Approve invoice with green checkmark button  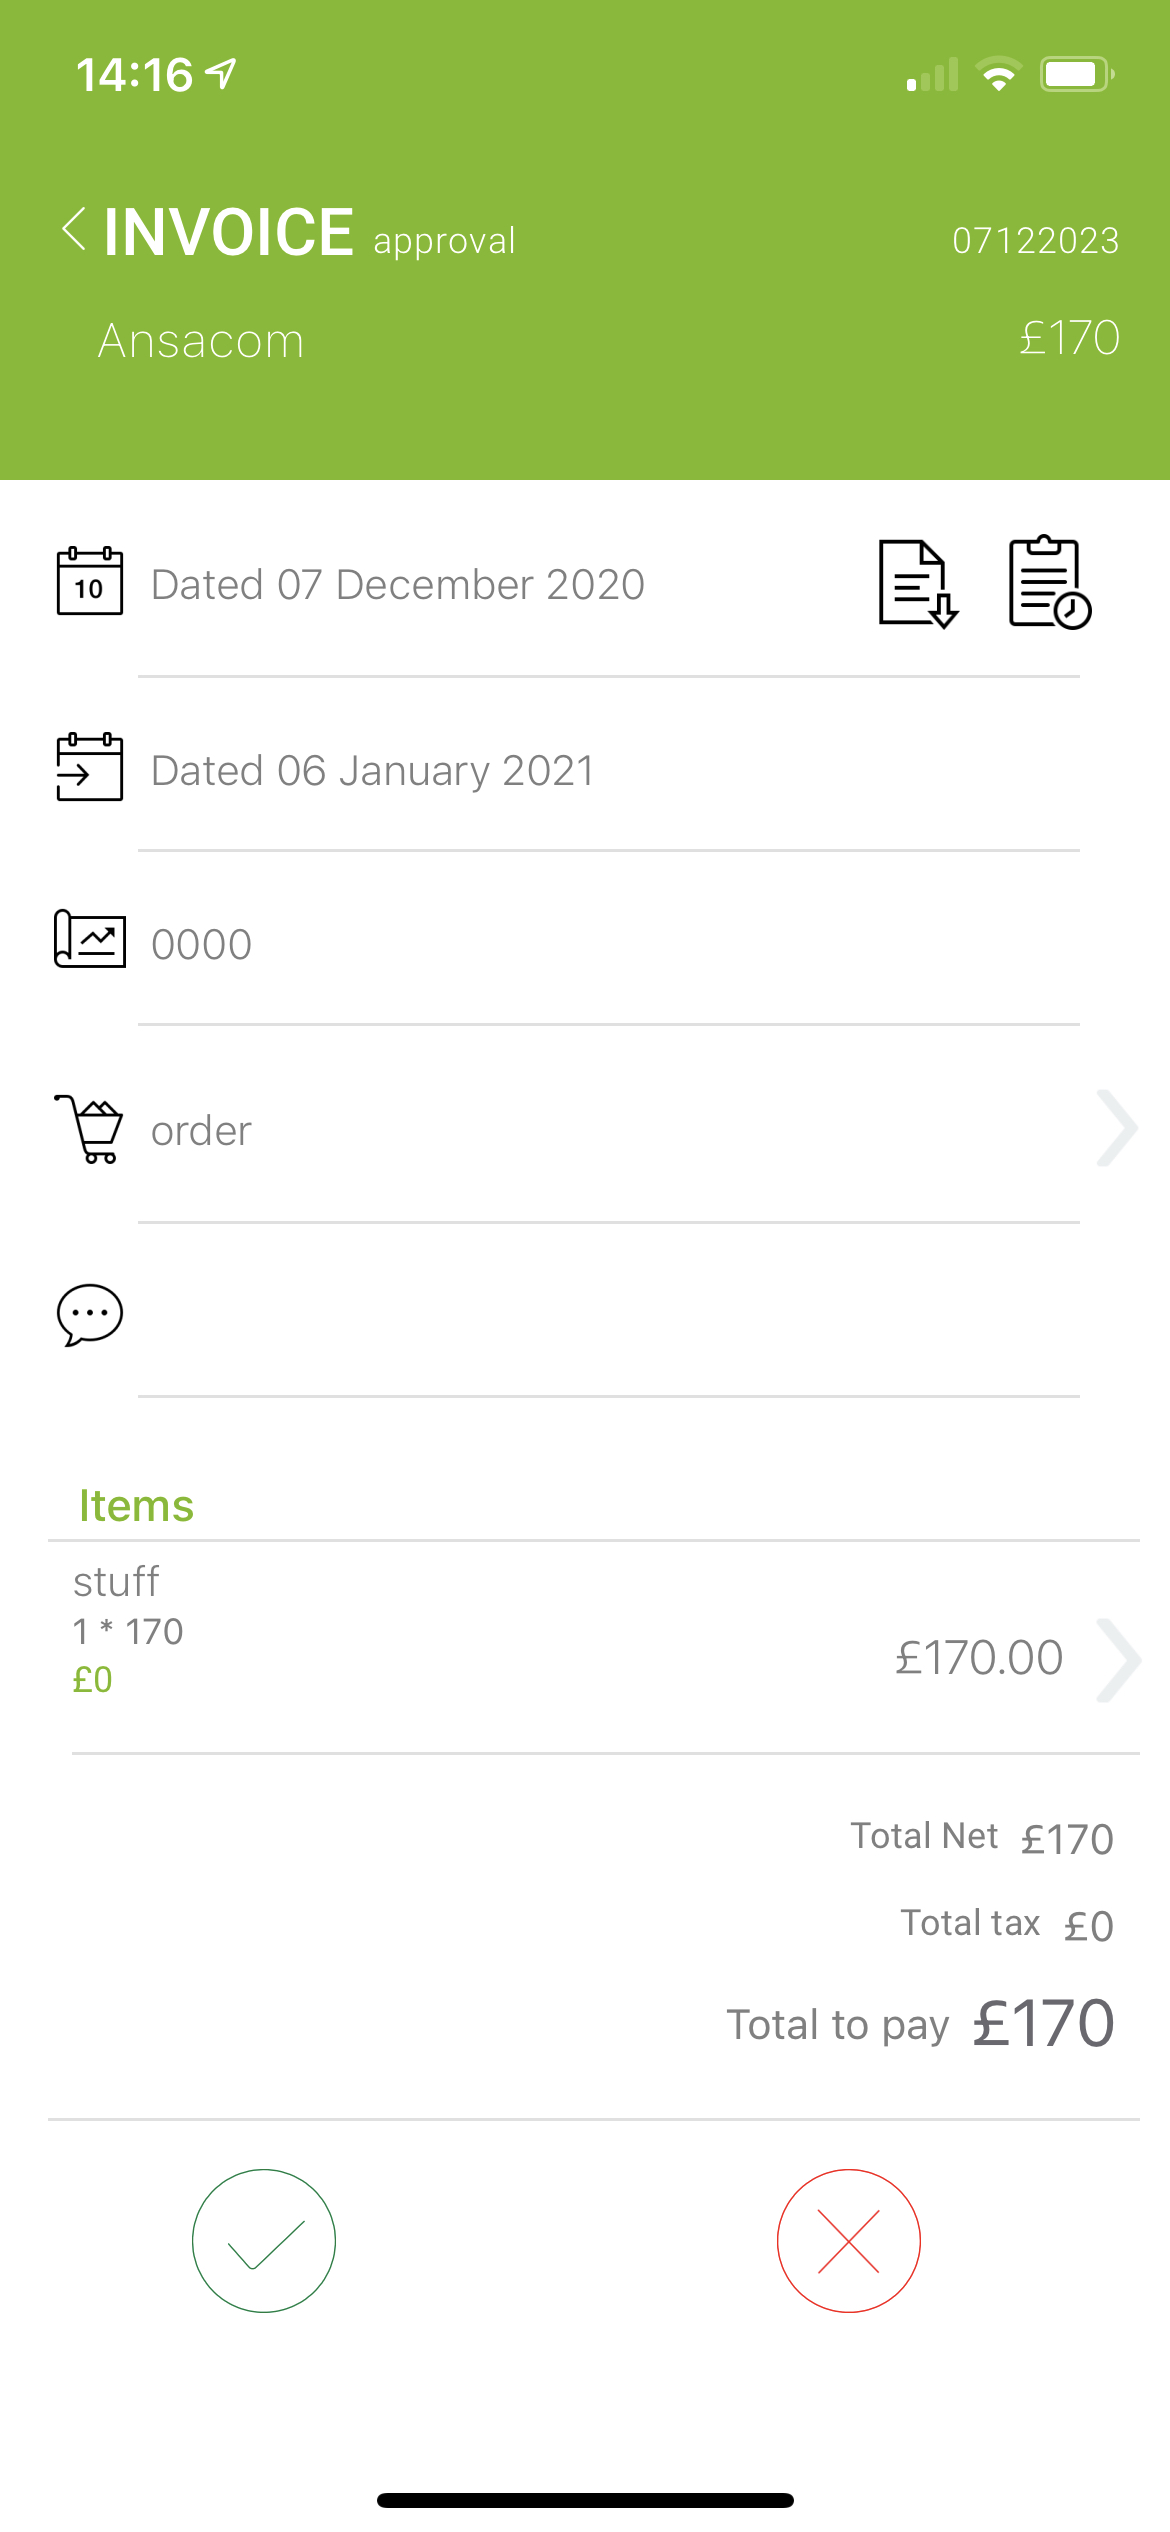(264, 2241)
